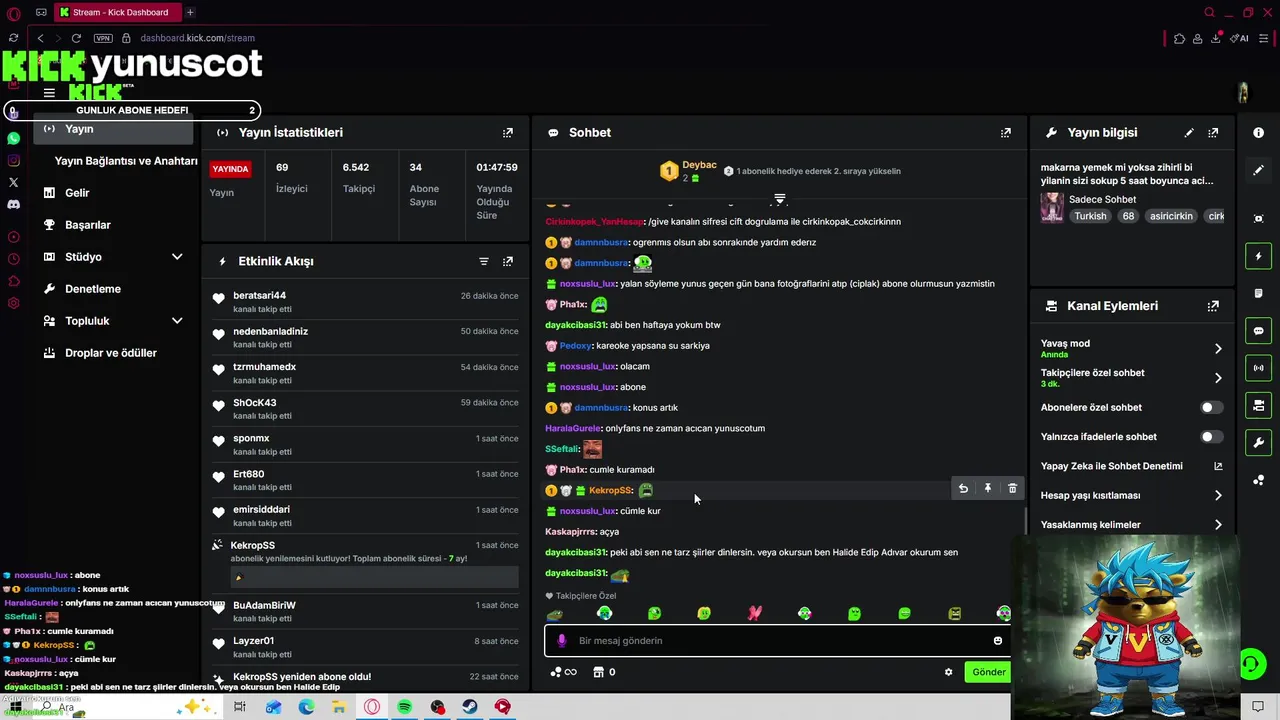Pop out the Yayın İstatistikleri panel
The image size is (1280, 720).
(x=508, y=132)
